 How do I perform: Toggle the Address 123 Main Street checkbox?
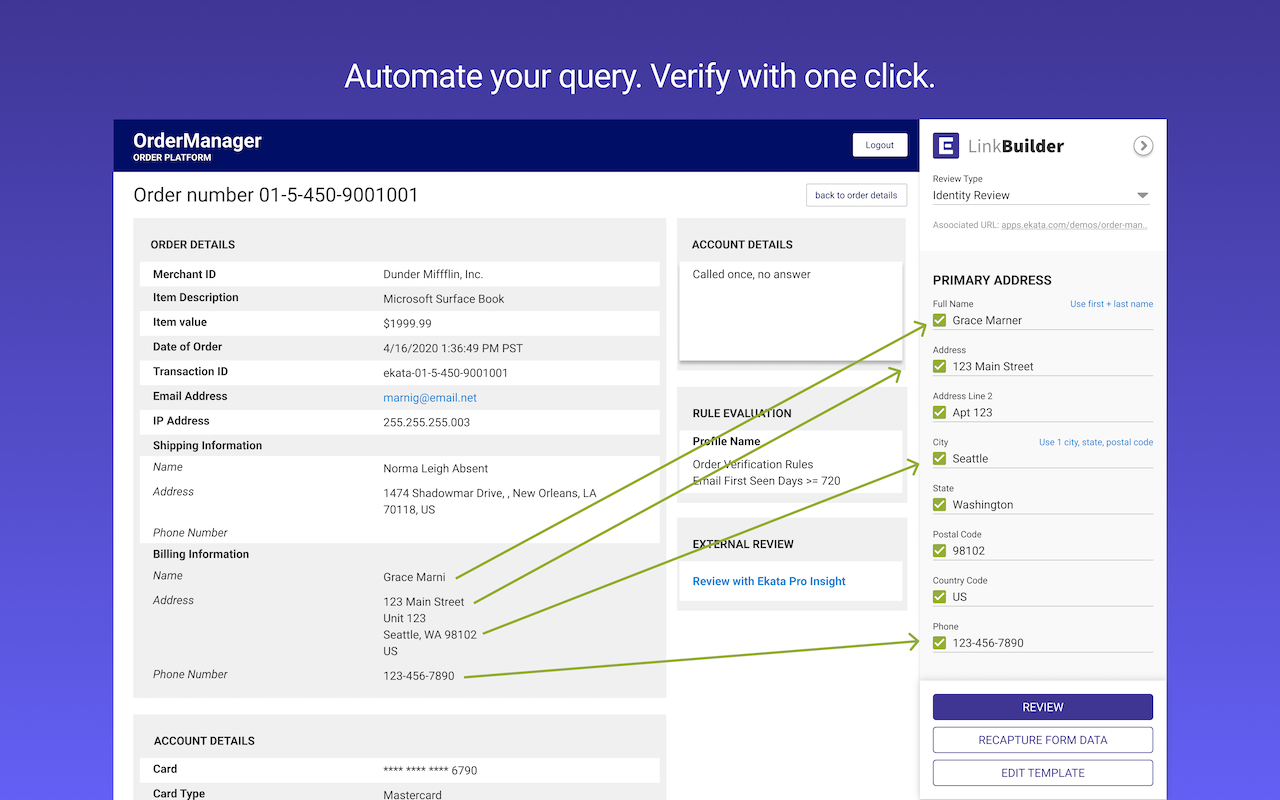(x=939, y=366)
